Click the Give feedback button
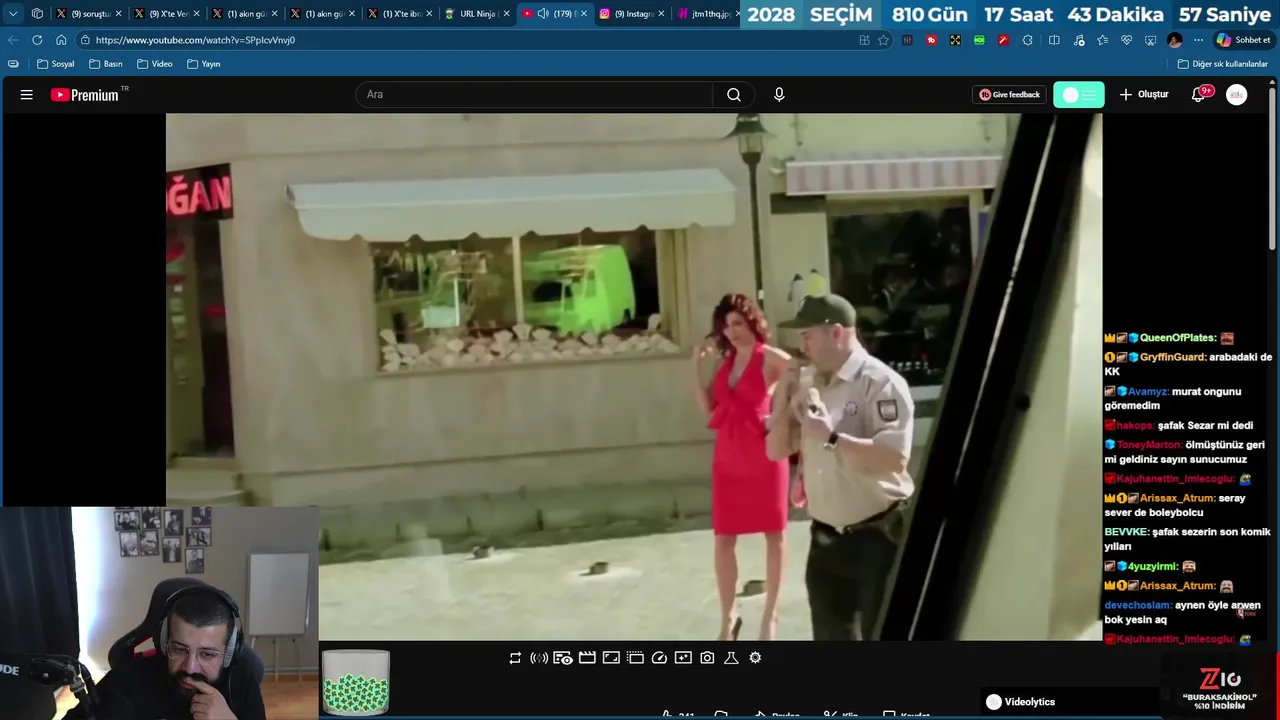Image resolution: width=1280 pixels, height=720 pixels. pyautogui.click(x=1010, y=95)
